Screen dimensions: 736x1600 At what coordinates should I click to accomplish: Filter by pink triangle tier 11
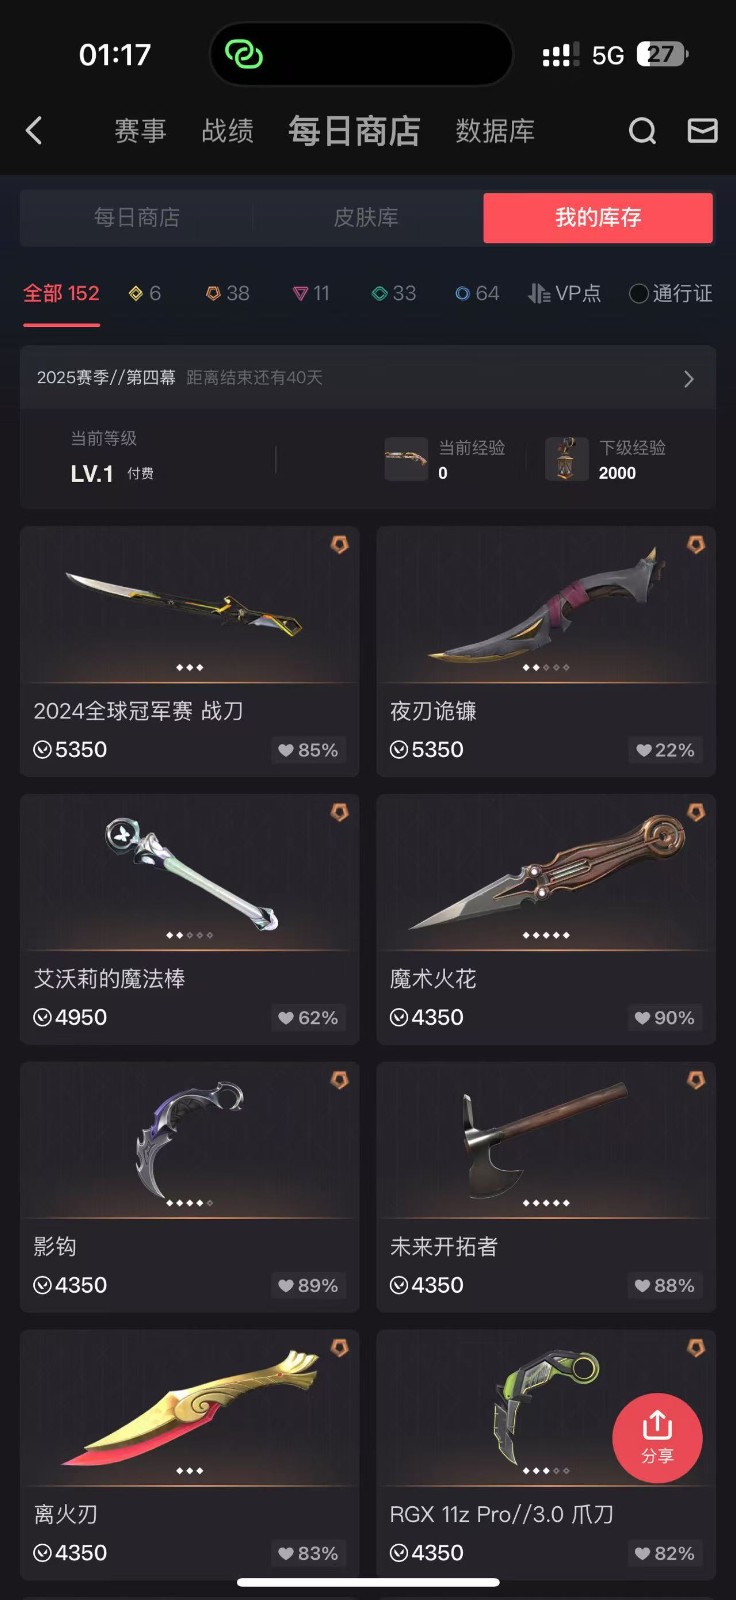point(311,293)
